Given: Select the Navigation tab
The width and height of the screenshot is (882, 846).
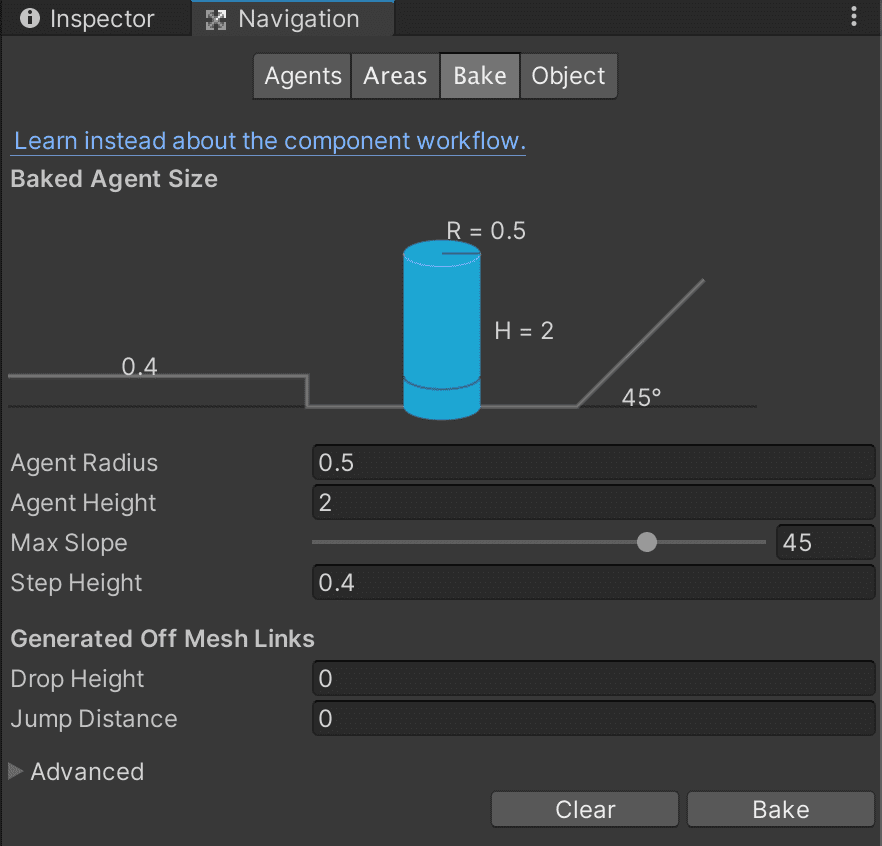Looking at the screenshot, I should click(292, 19).
